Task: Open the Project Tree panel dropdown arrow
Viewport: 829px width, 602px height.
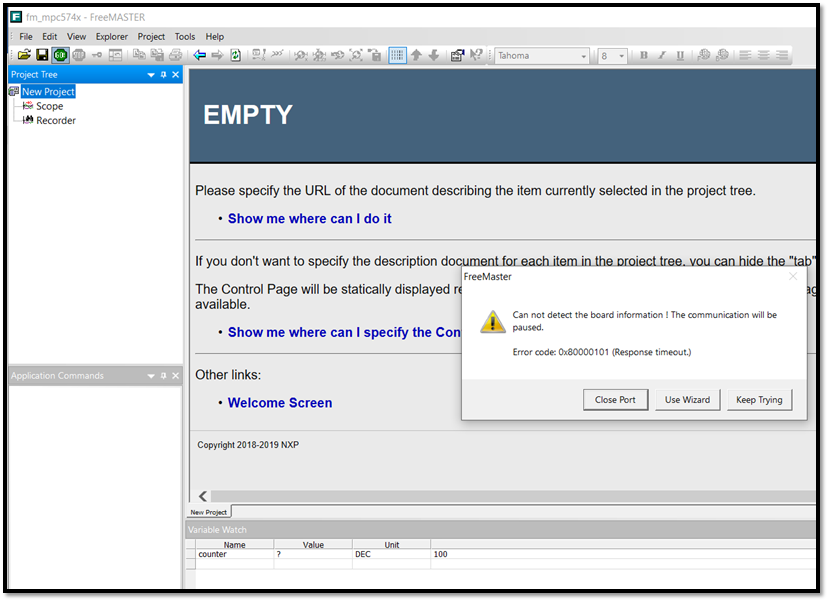Action: [x=151, y=75]
